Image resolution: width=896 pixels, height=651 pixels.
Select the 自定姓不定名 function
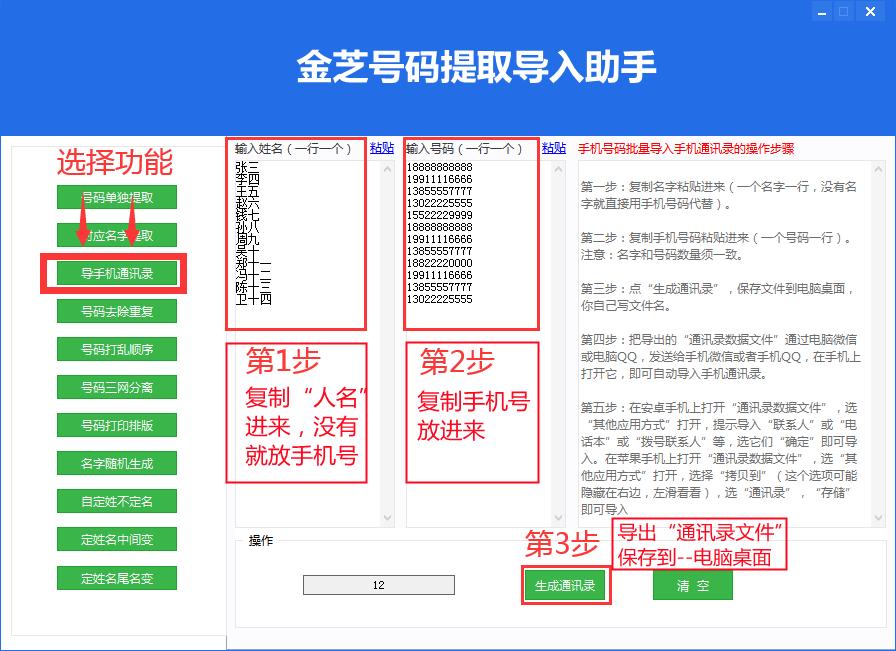click(x=116, y=501)
